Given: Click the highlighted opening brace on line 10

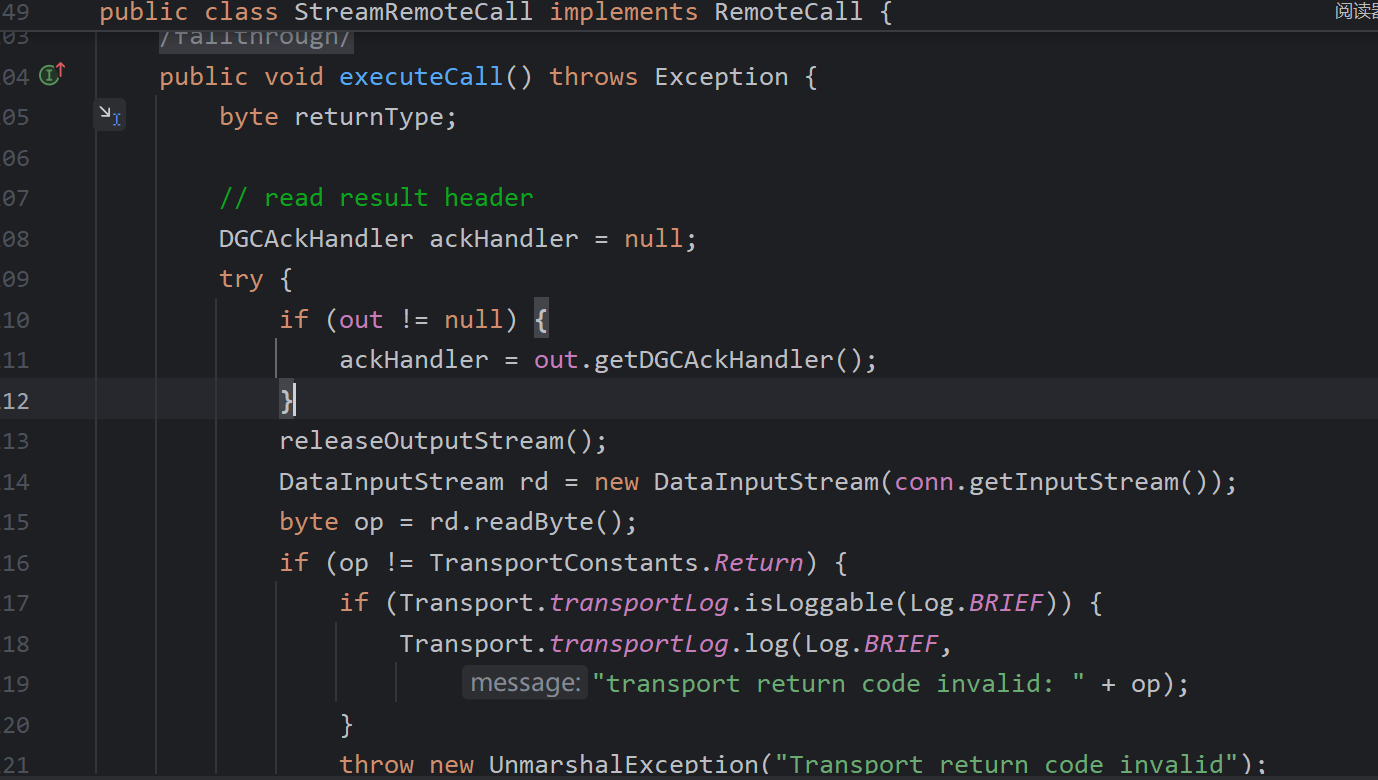Looking at the screenshot, I should 541,320.
